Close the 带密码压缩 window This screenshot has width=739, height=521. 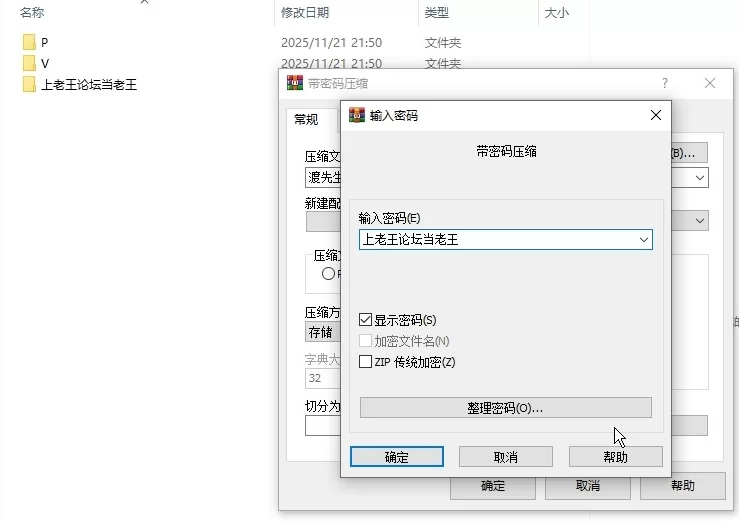tap(710, 83)
